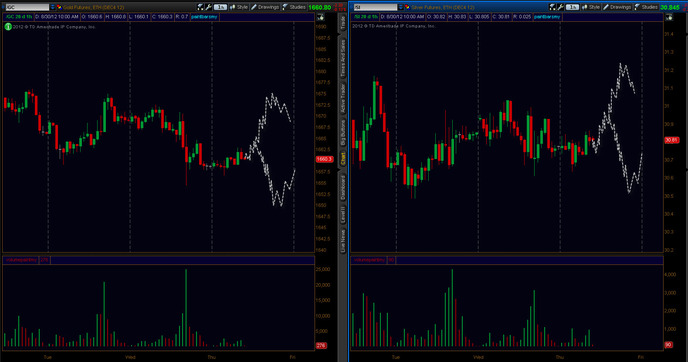Open the symbol dropdown arrow next to /GC
The image size is (688, 362).
pyautogui.click(x=53, y=7)
